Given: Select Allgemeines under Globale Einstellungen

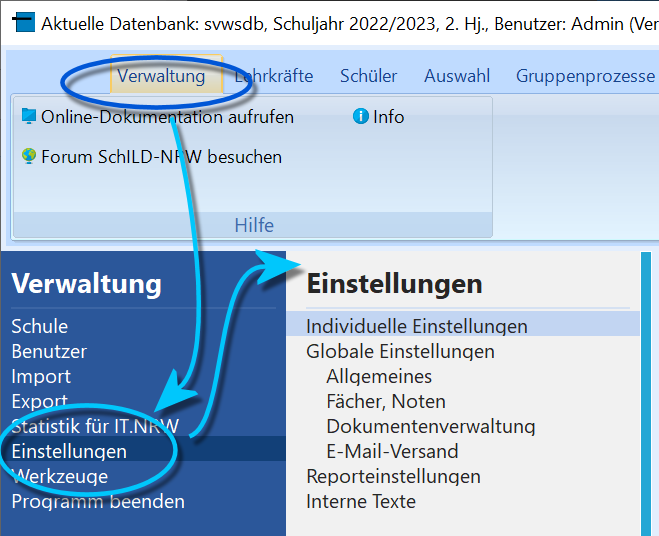Looking at the screenshot, I should (379, 376).
